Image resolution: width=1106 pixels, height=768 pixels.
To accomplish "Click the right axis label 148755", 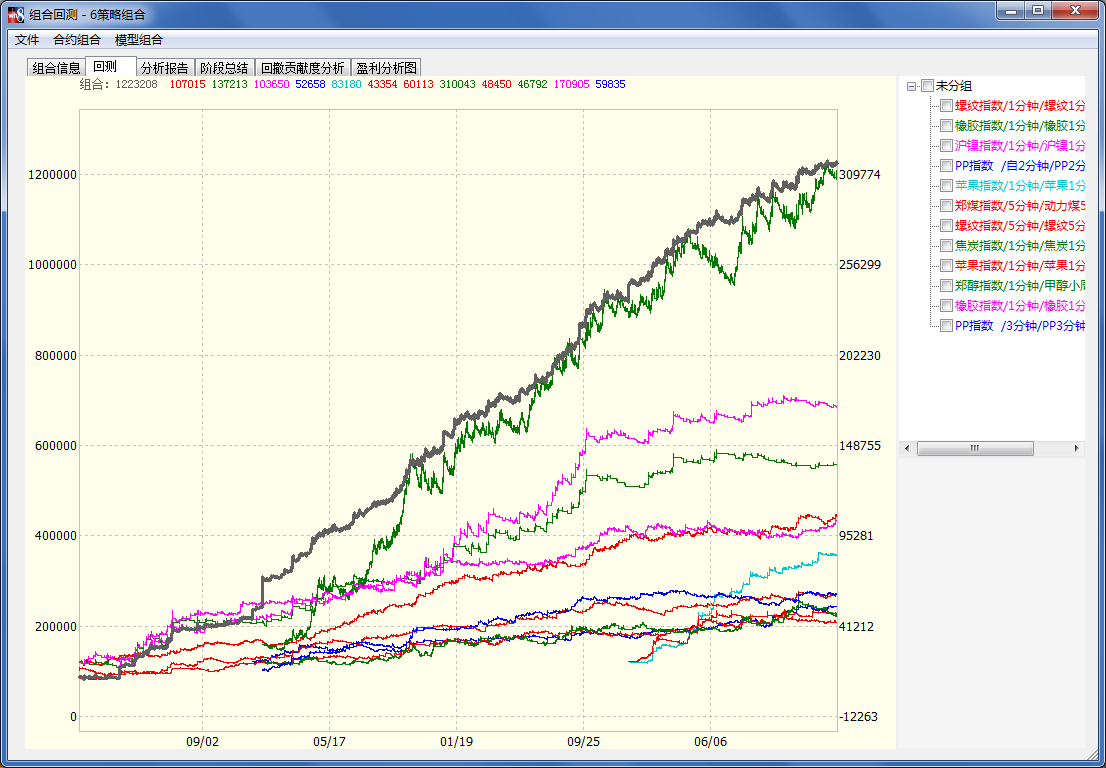I will coord(861,446).
